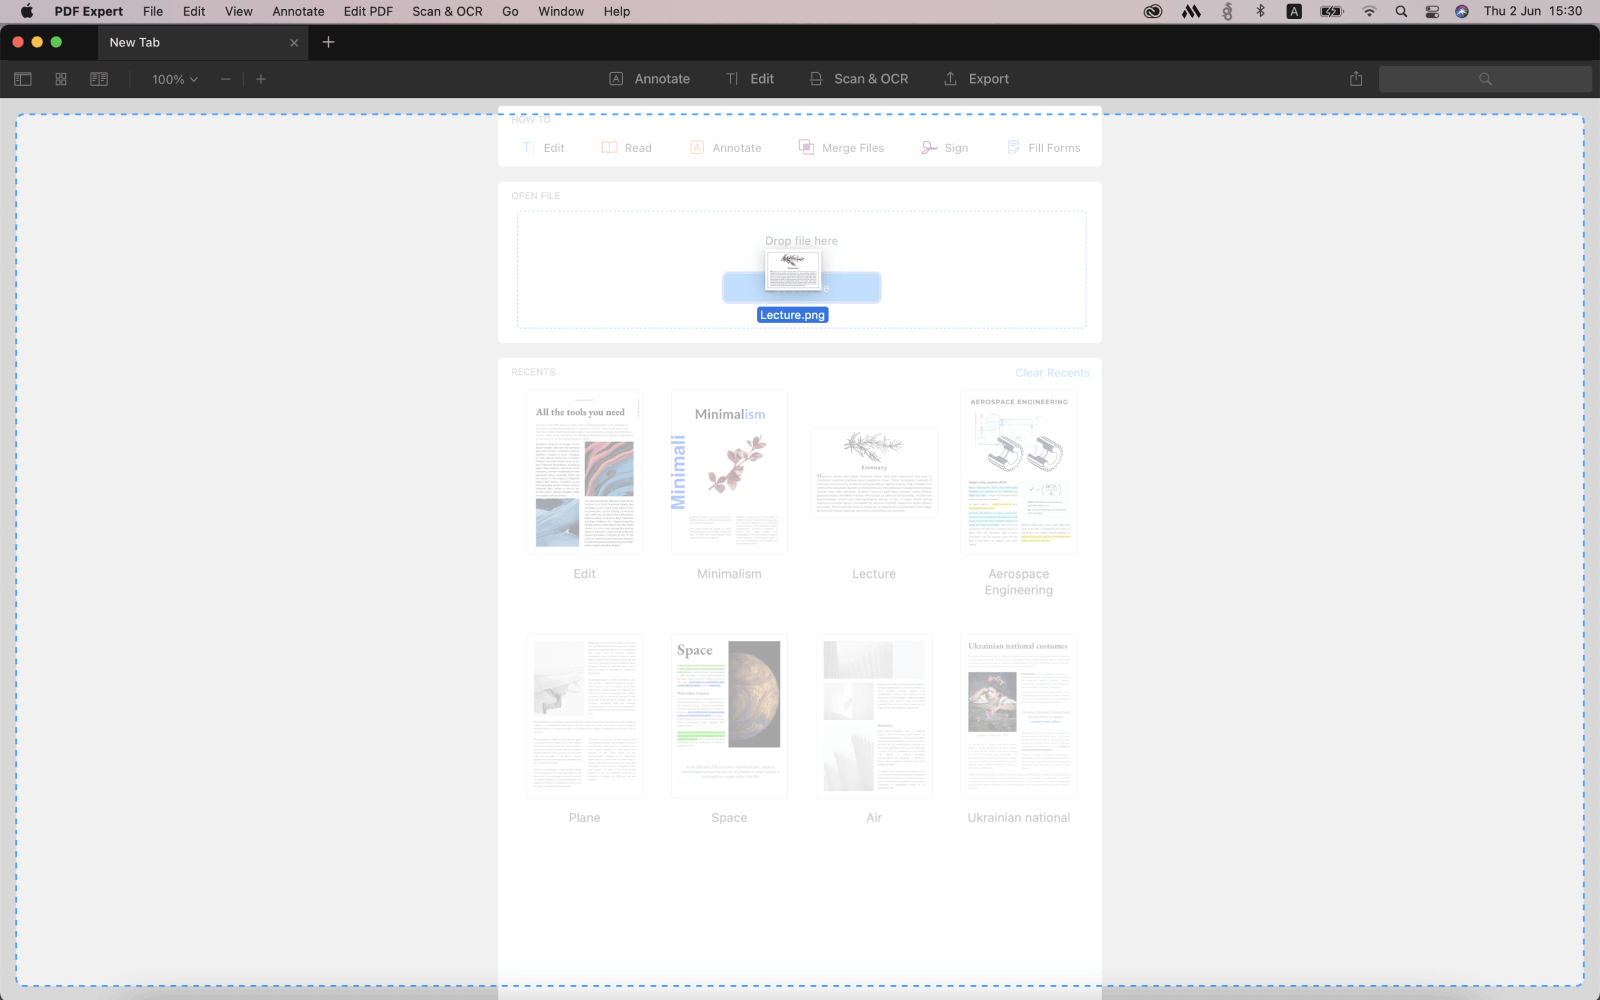The height and width of the screenshot is (1000, 1600).
Task: Click the Clear Recents link
Action: coord(1052,373)
